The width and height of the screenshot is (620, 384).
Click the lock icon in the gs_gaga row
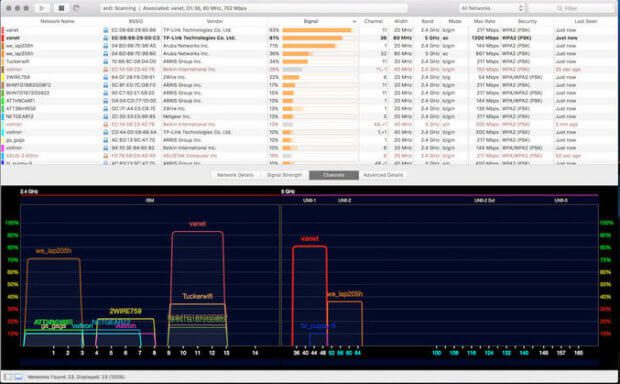[106, 140]
